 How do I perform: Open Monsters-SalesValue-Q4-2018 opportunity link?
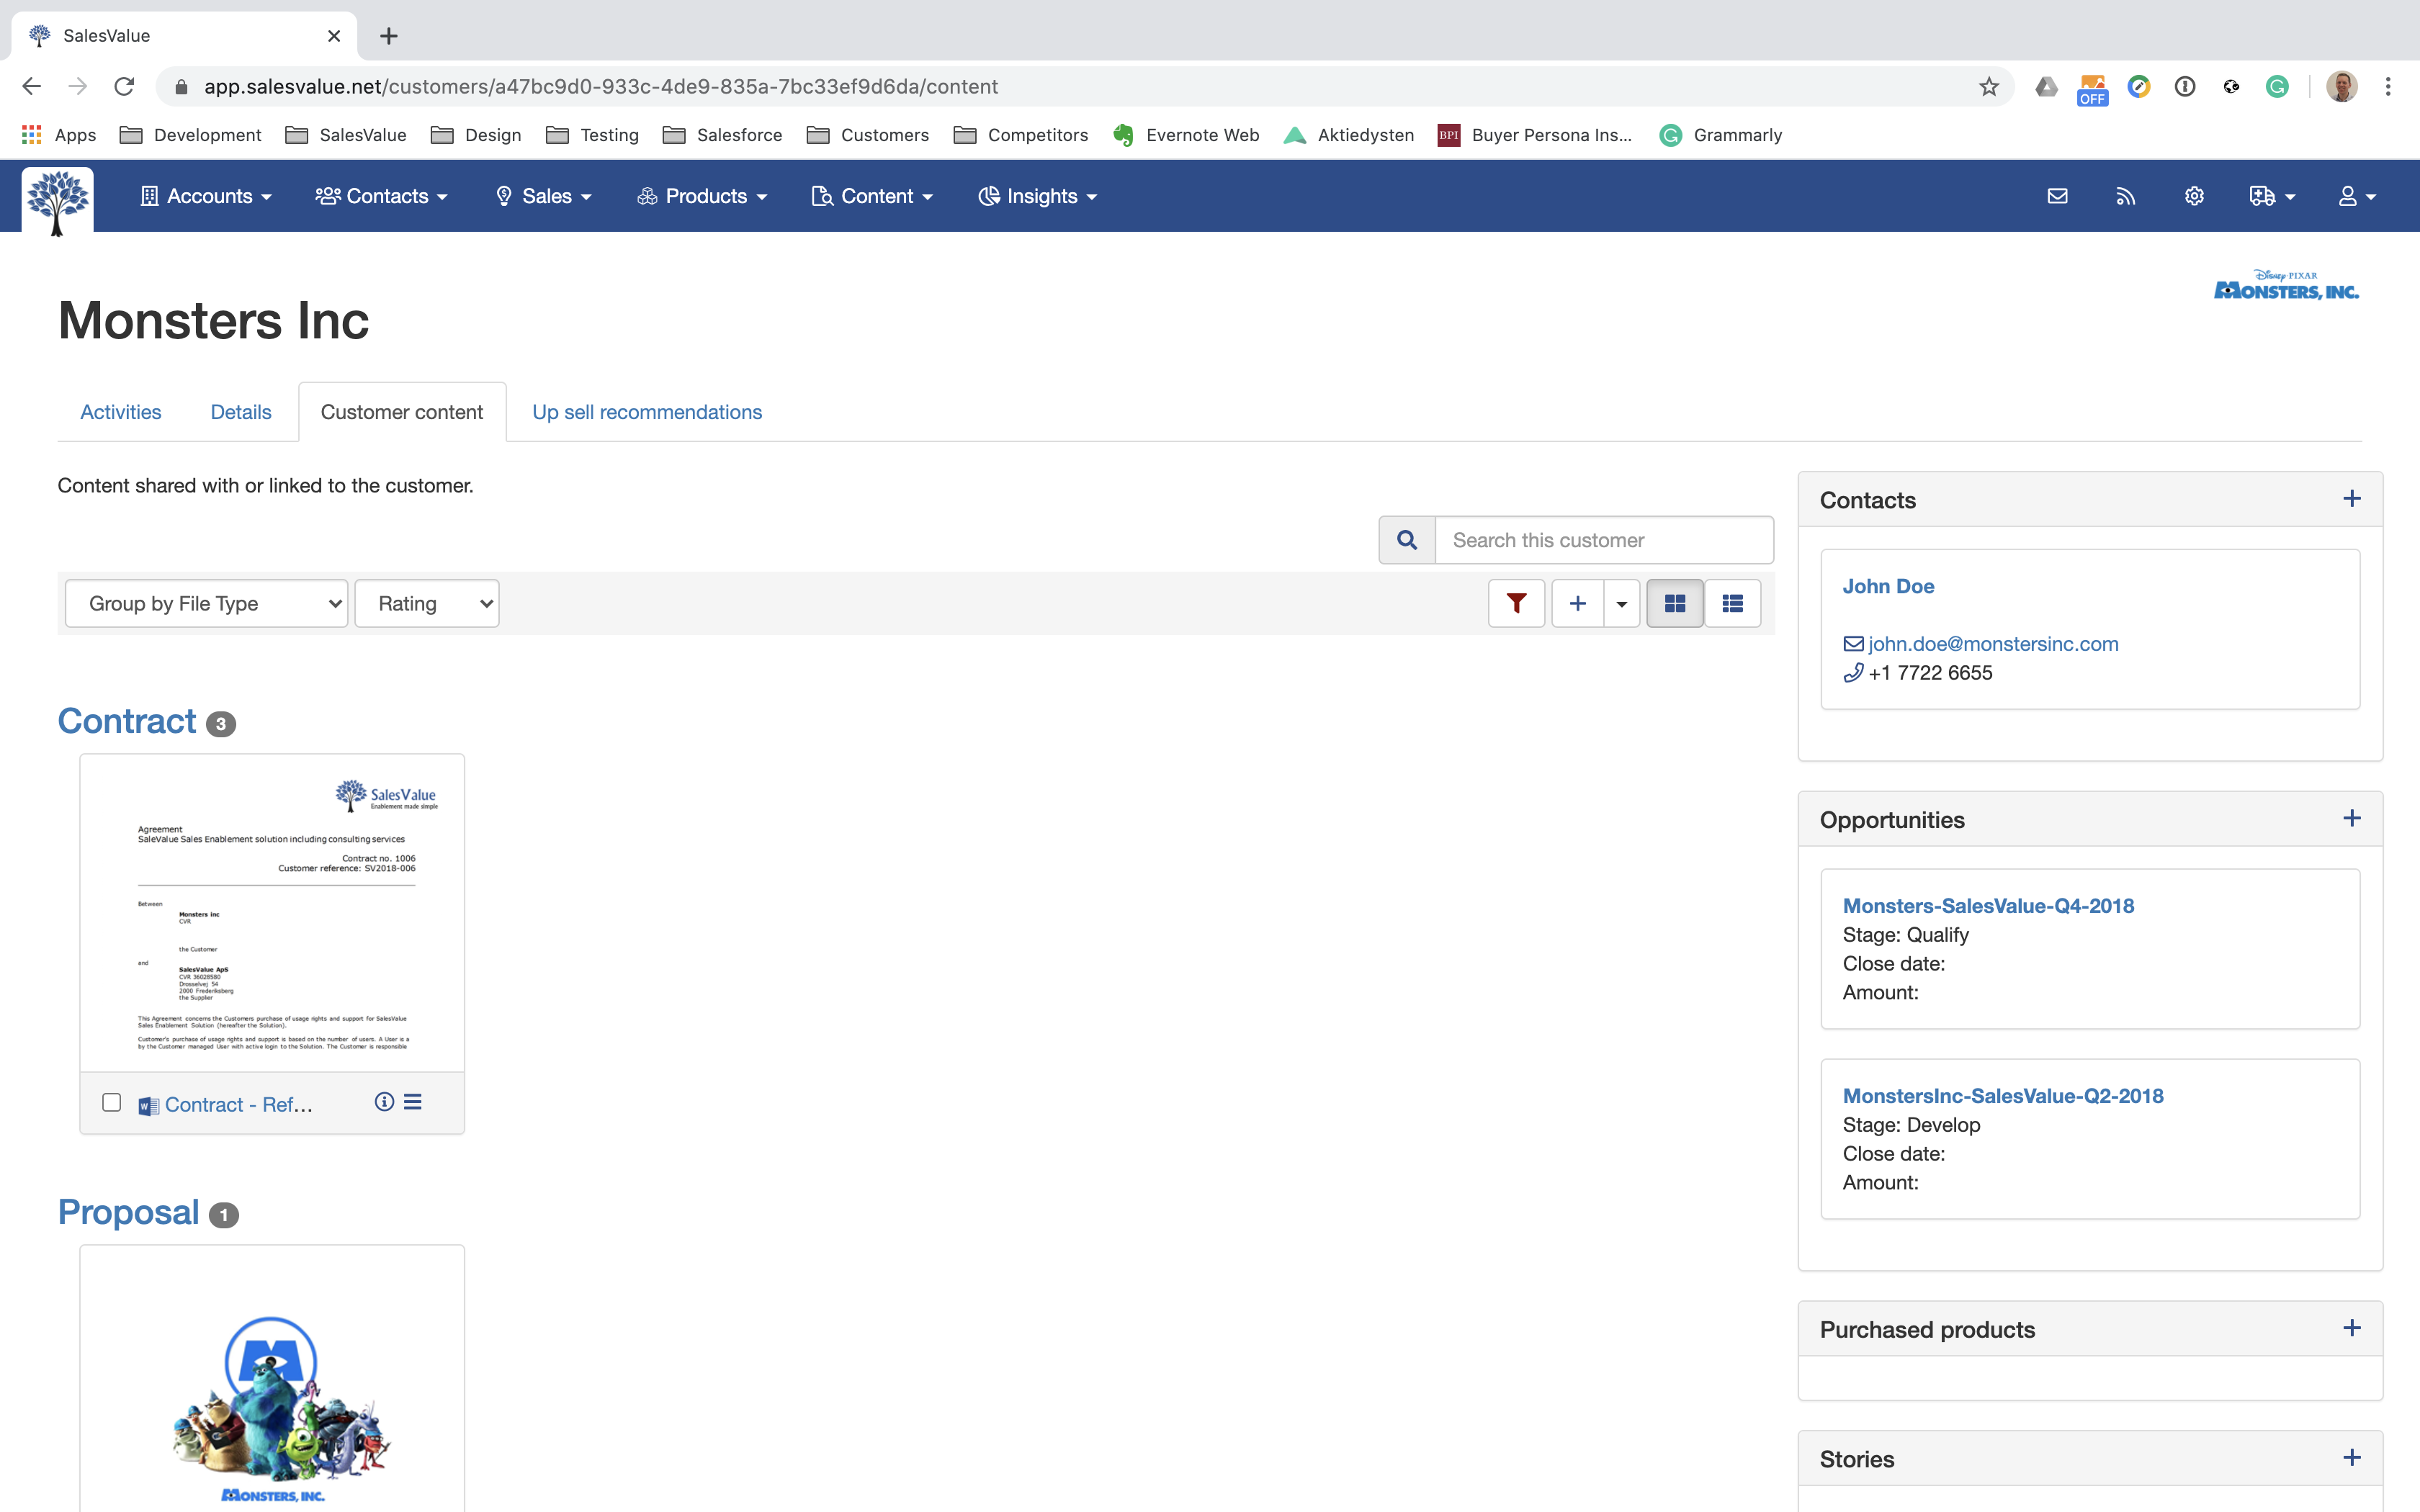pyautogui.click(x=1987, y=905)
